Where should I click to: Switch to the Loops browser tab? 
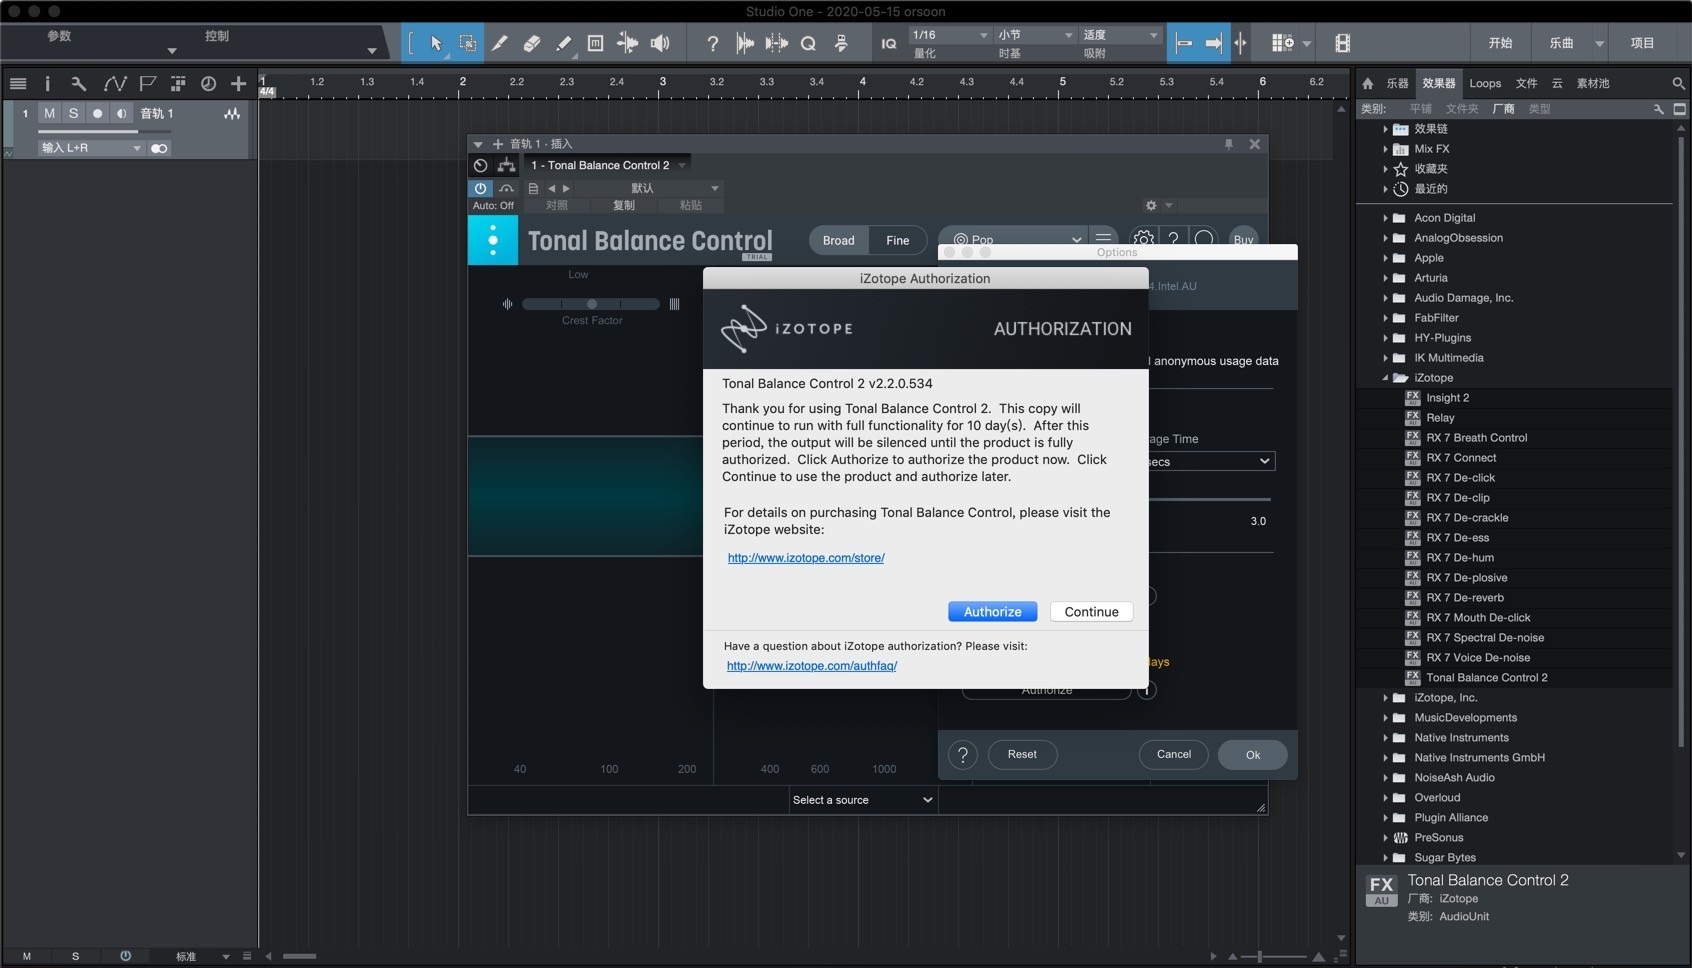coord(1484,84)
